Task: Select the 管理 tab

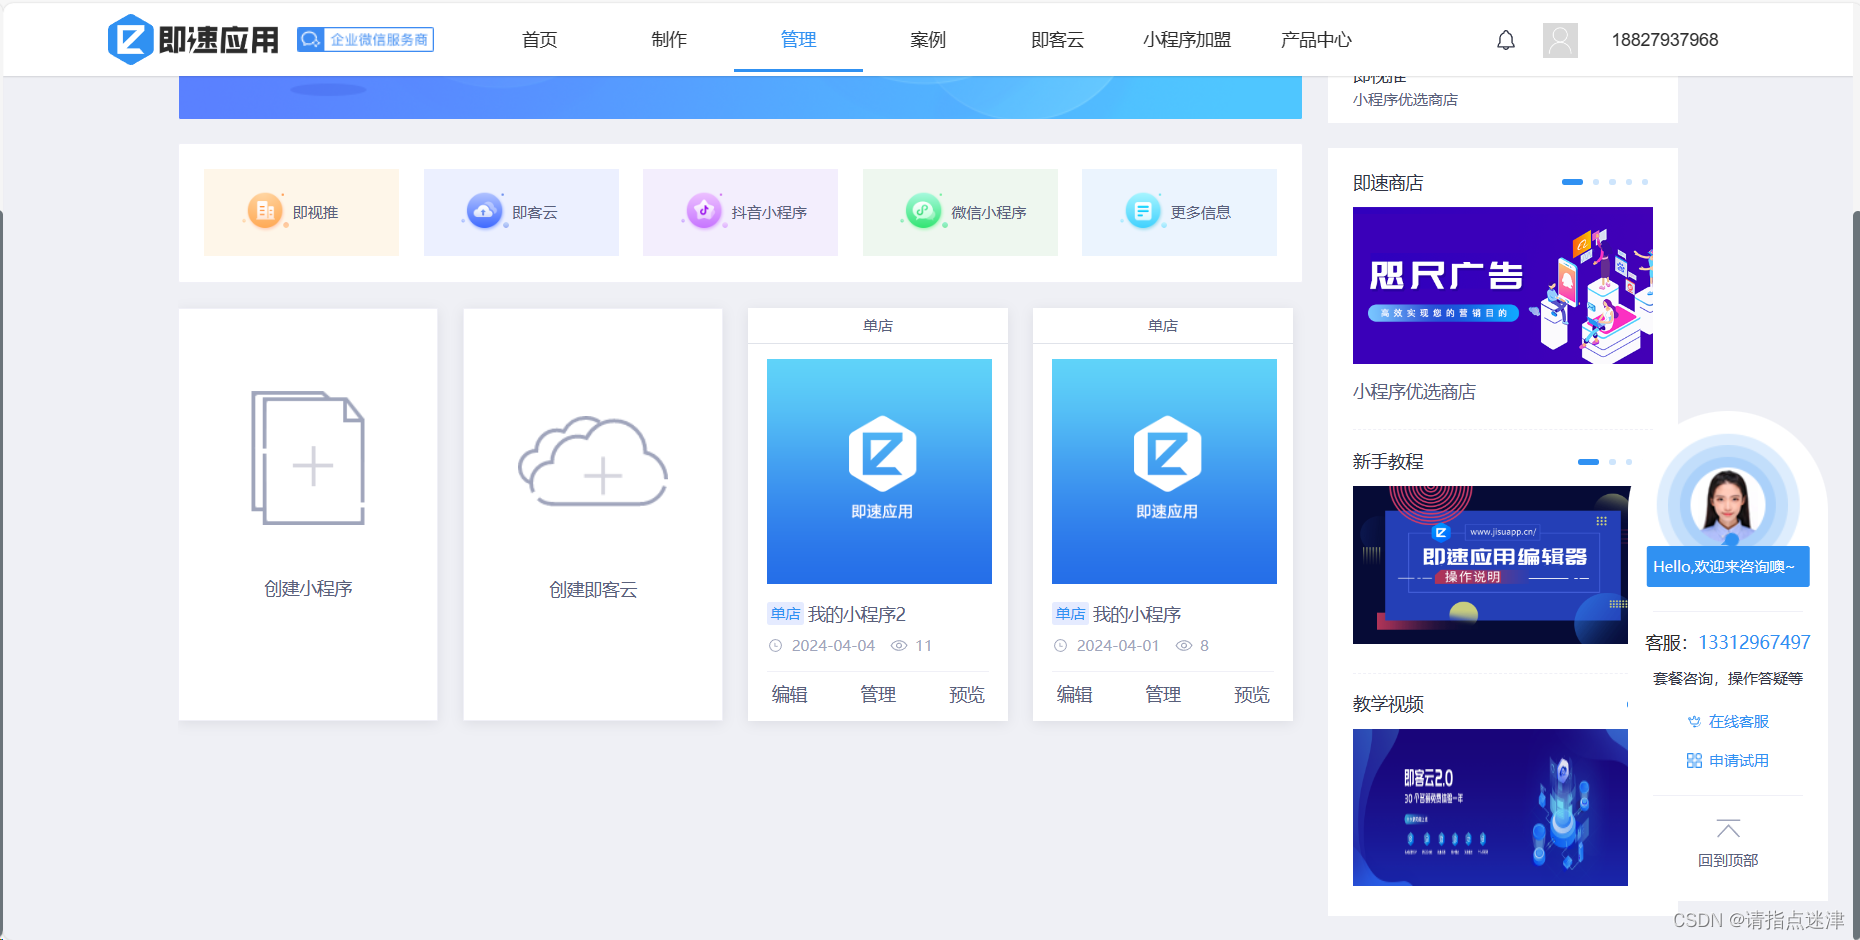Action: (798, 40)
